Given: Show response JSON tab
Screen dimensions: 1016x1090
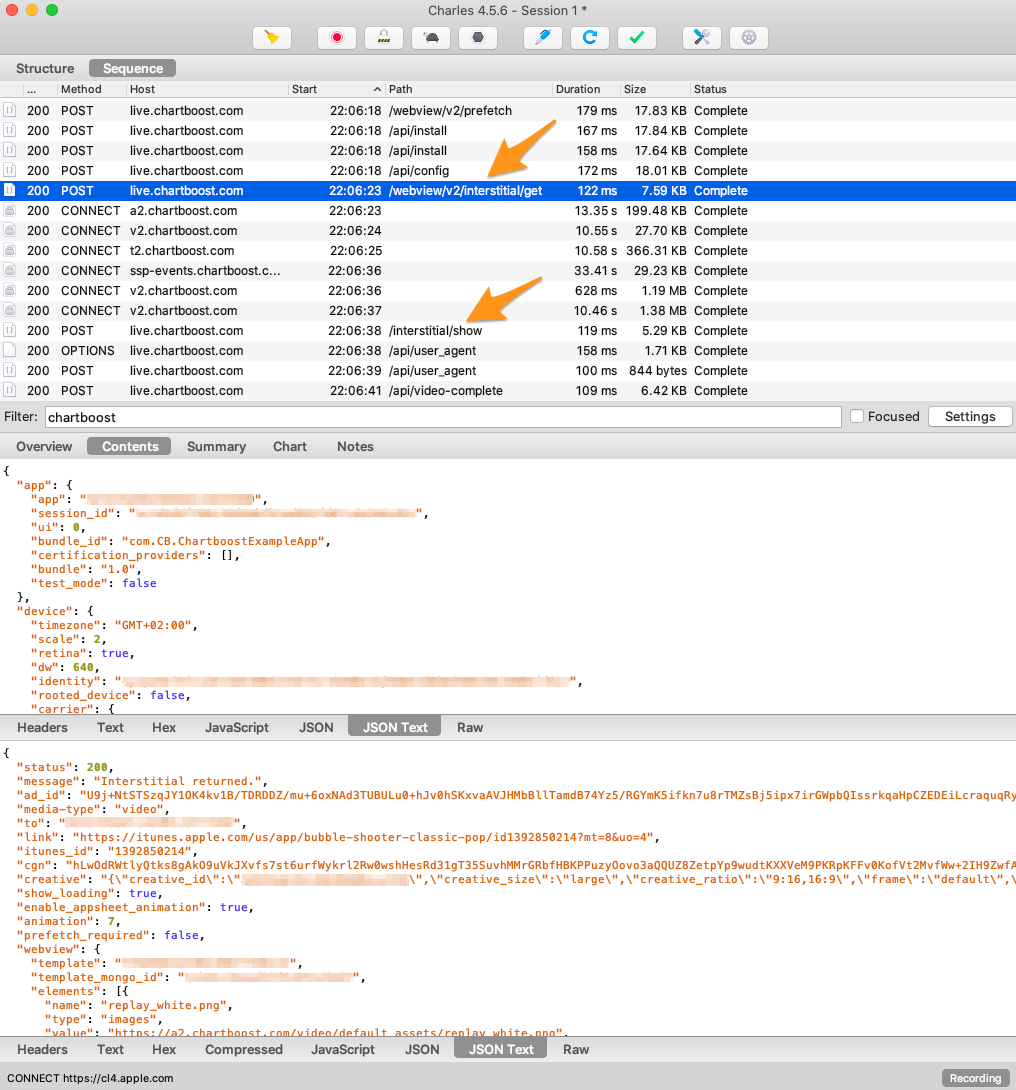Looking at the screenshot, I should tap(422, 1049).
